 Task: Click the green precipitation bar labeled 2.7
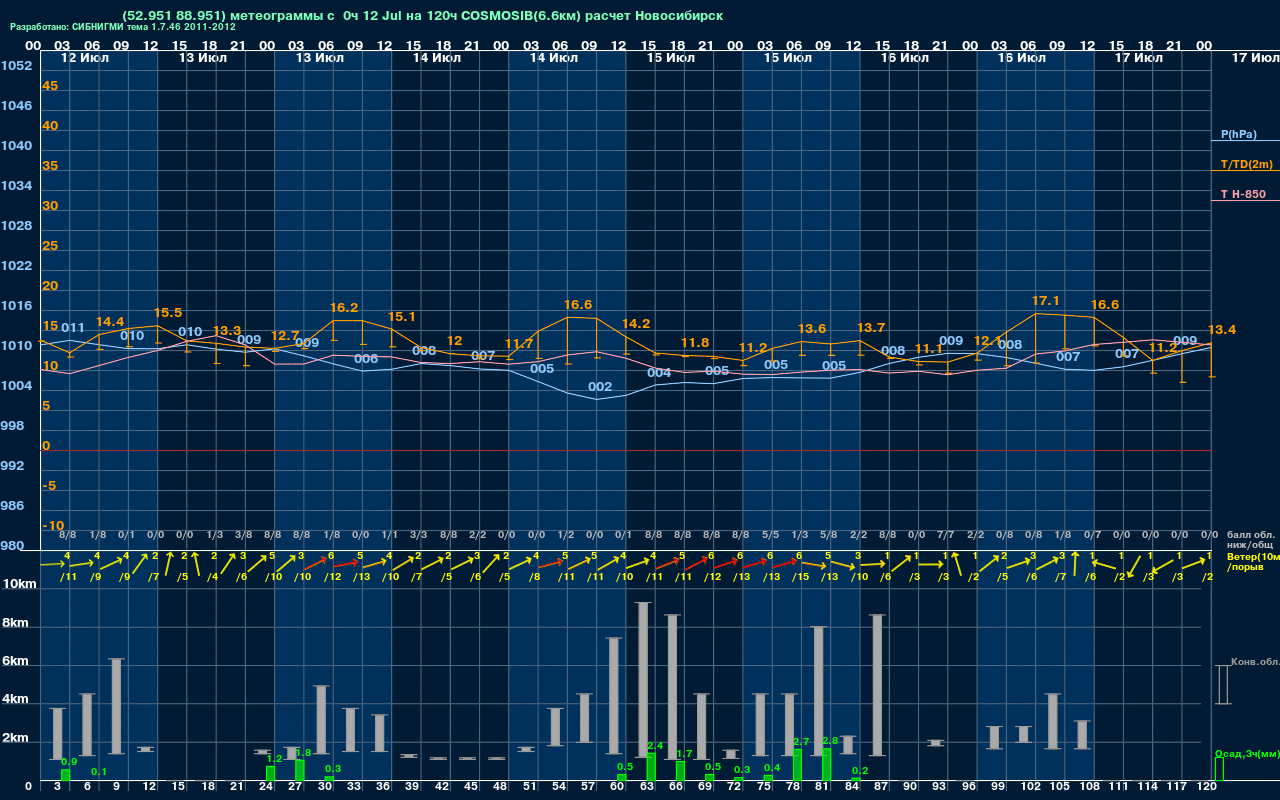[797, 765]
